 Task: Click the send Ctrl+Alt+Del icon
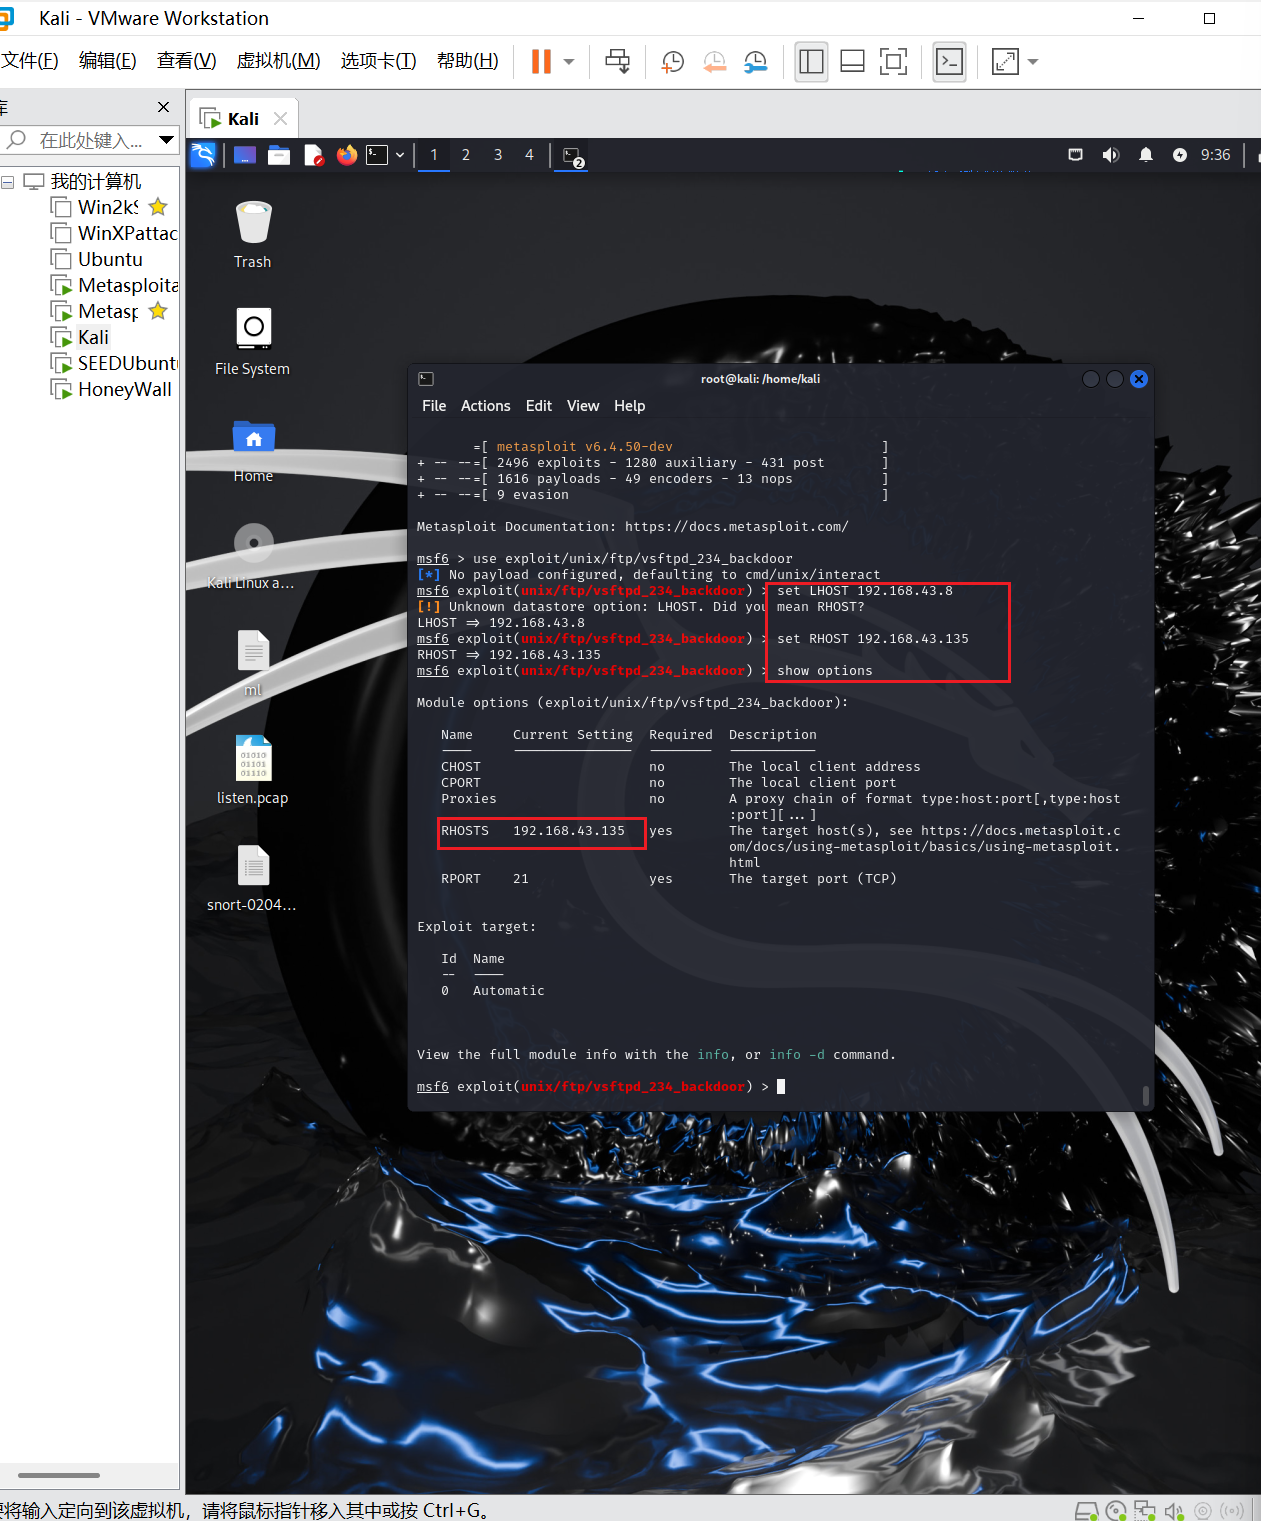pos(618,62)
